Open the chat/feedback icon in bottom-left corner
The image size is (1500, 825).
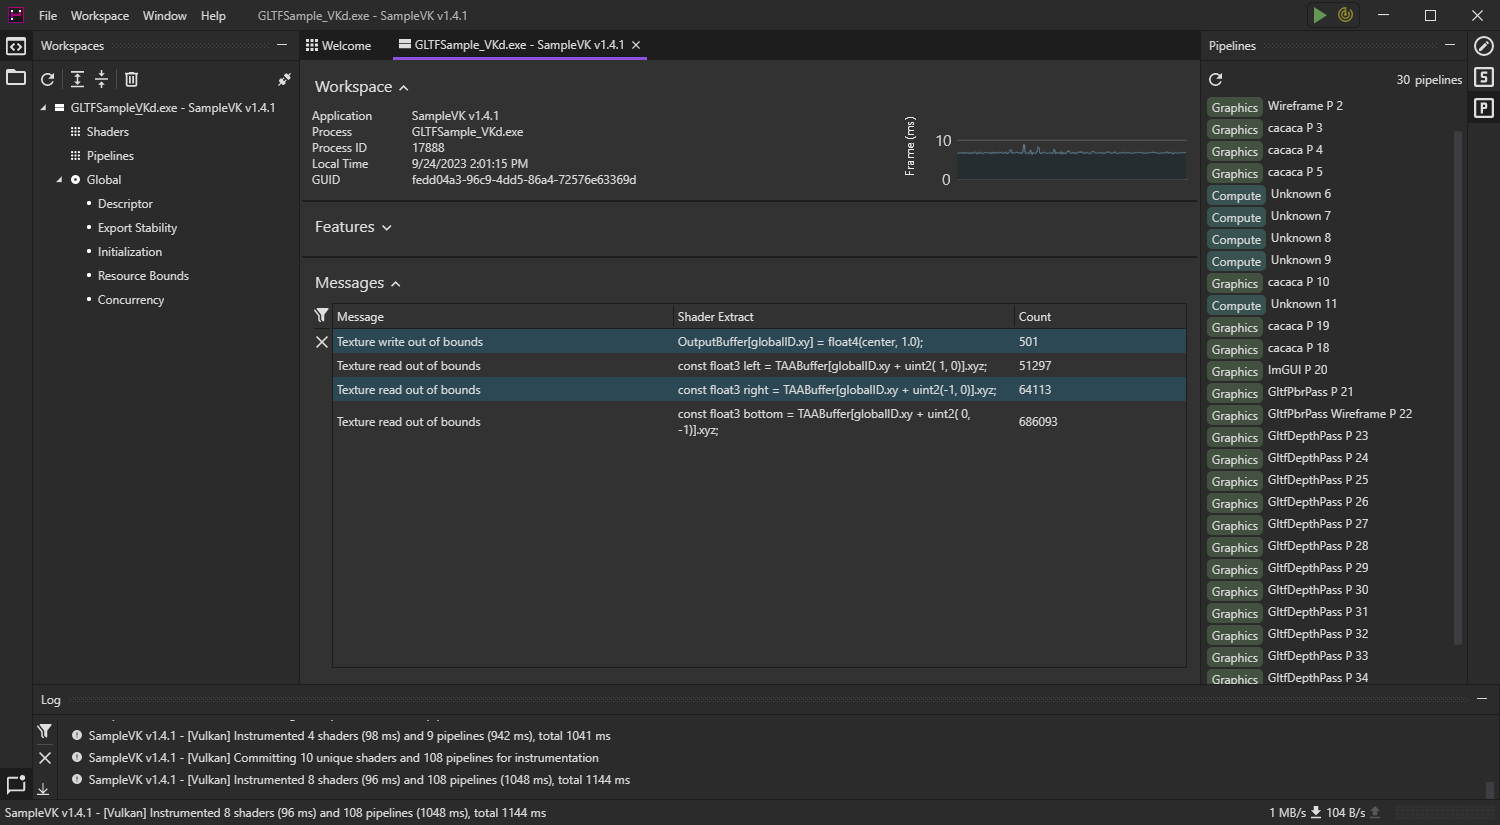point(16,786)
